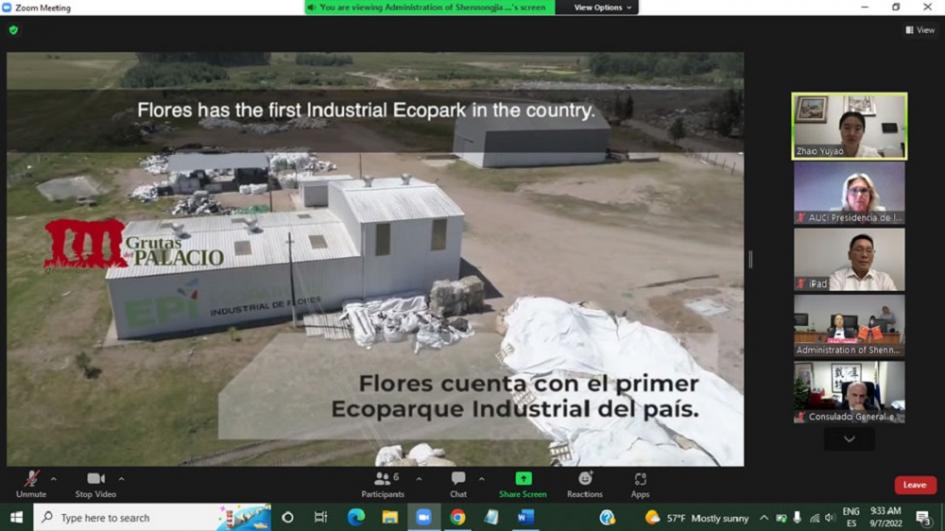Click the Zoom Meeting title bar icon
The height and width of the screenshot is (531, 945).
7,7
